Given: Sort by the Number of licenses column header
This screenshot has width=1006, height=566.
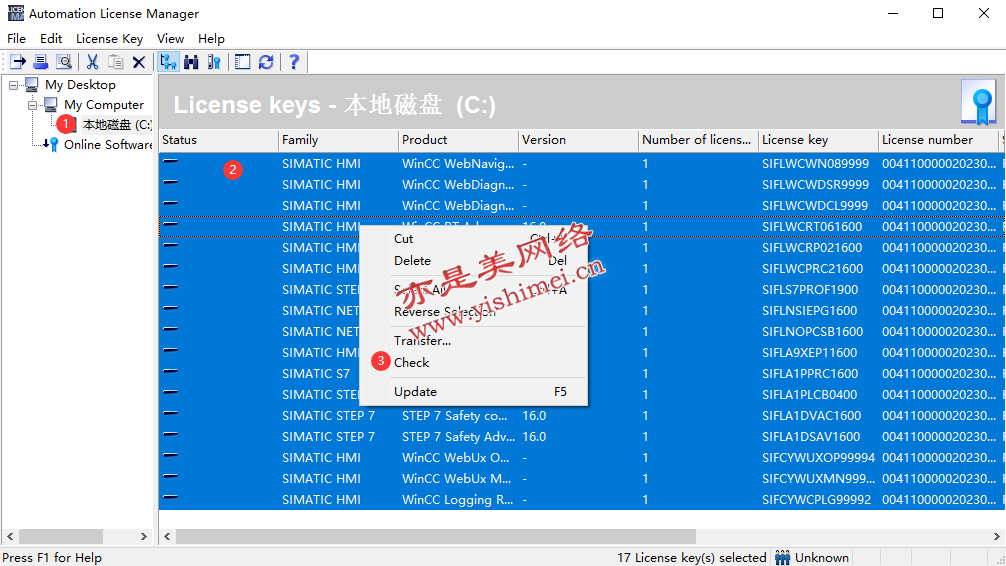Looking at the screenshot, I should pos(698,140).
